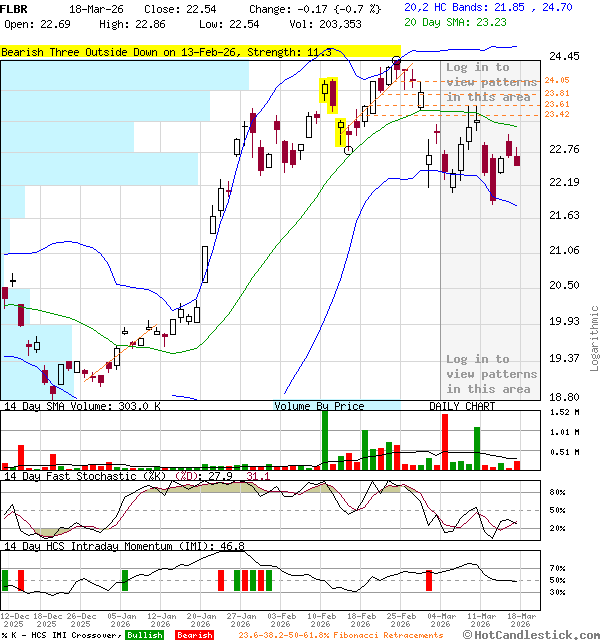The image size is (600, 640).
Task: Select the 23.42 Fibonacci level label
Action: click(557, 115)
